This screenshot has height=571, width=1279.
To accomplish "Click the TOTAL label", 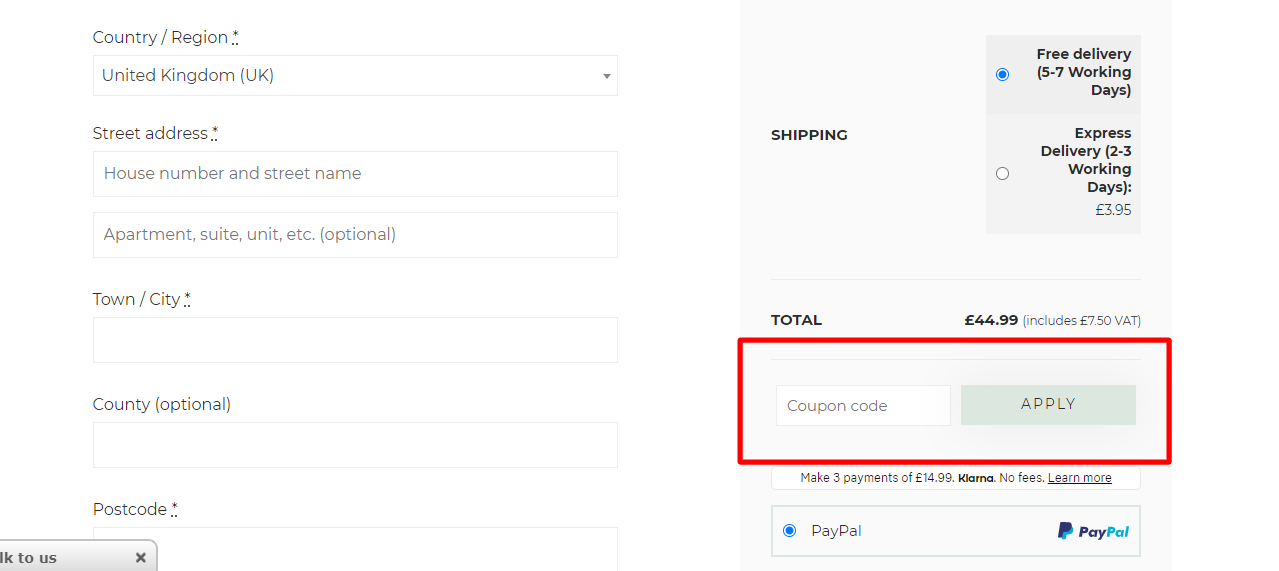I will [796, 320].
